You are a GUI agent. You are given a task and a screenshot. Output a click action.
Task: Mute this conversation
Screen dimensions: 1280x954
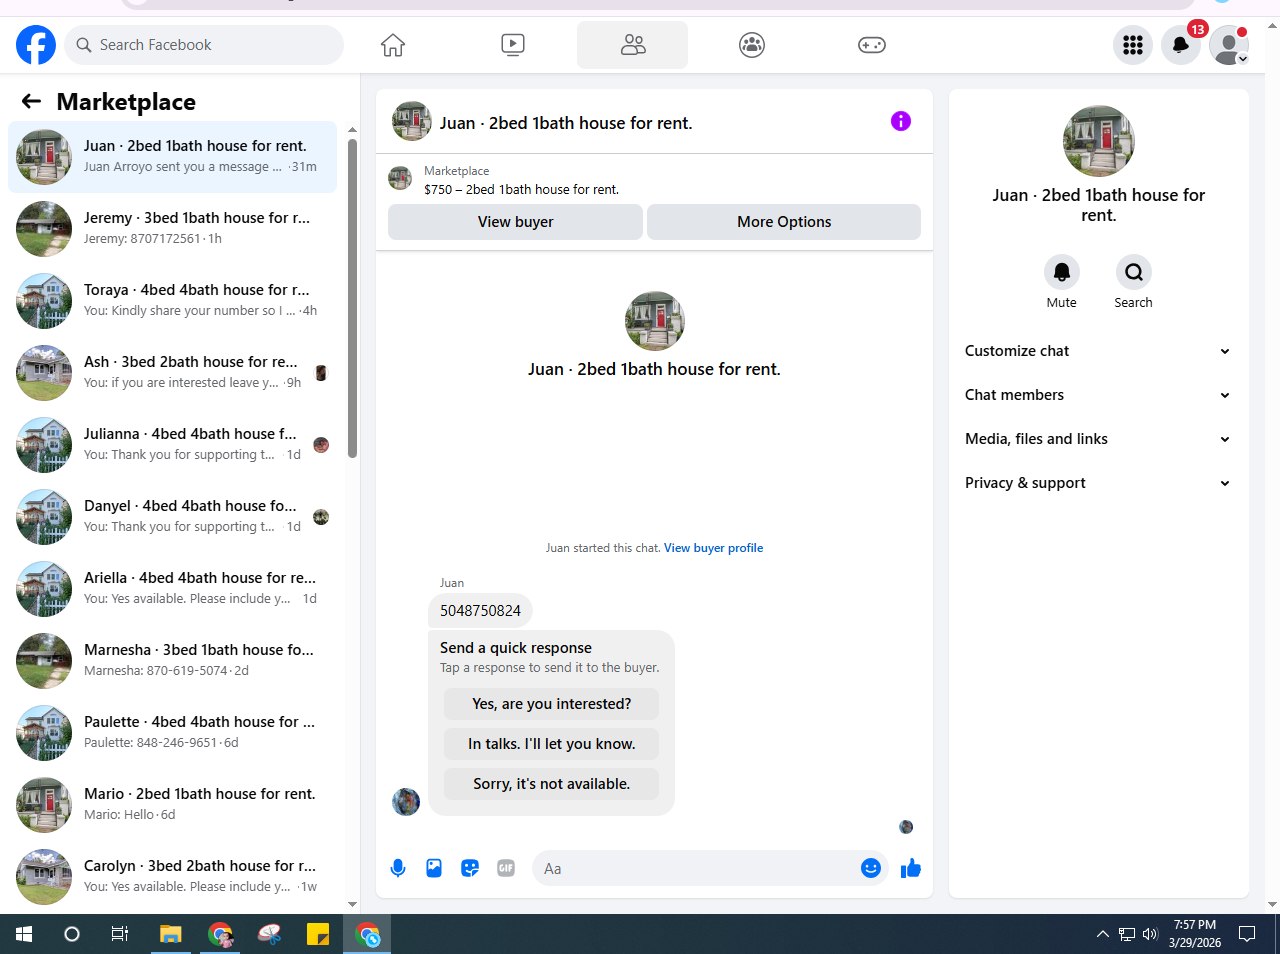pos(1062,272)
